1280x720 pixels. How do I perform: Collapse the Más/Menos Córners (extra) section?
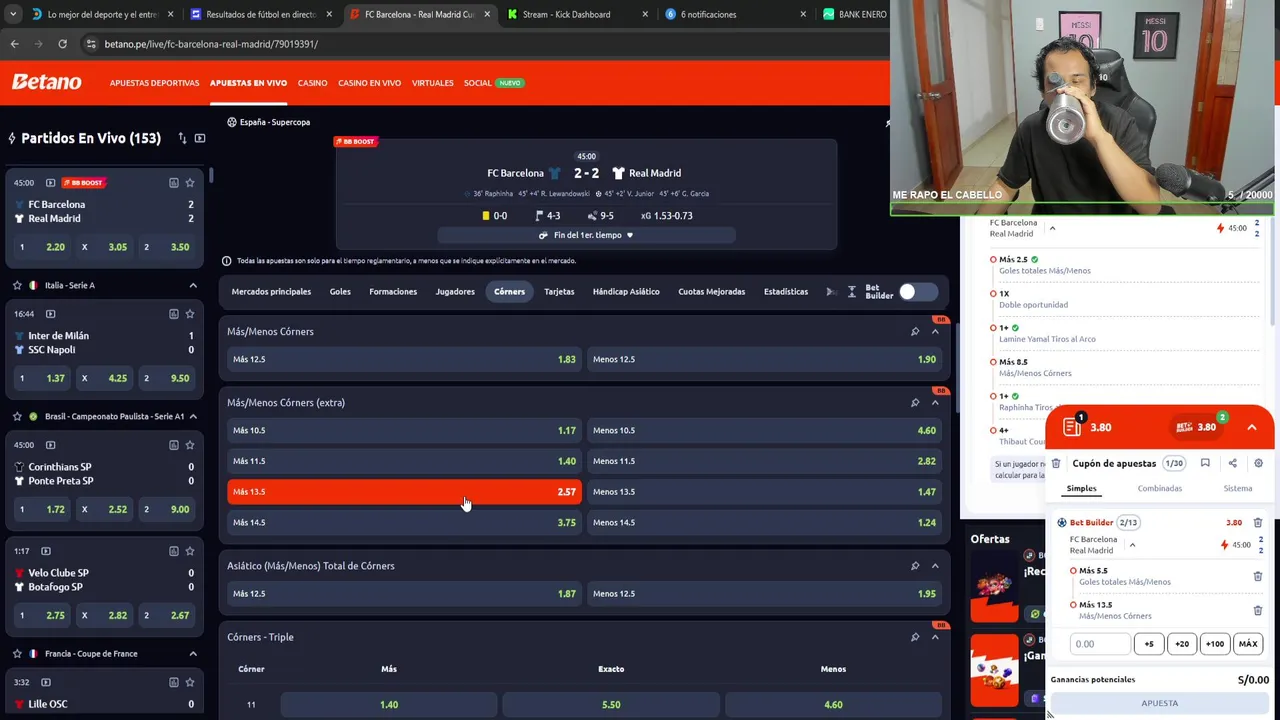(935, 402)
